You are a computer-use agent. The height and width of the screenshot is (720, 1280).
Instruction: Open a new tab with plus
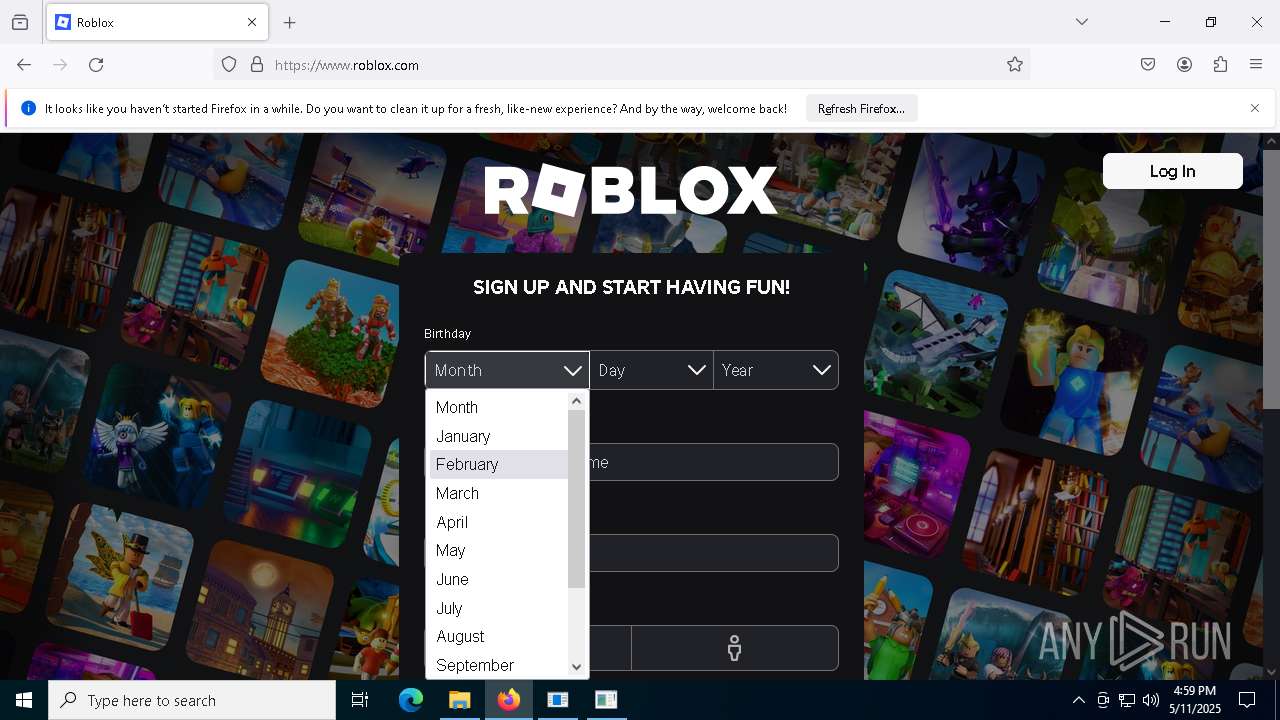coord(290,22)
